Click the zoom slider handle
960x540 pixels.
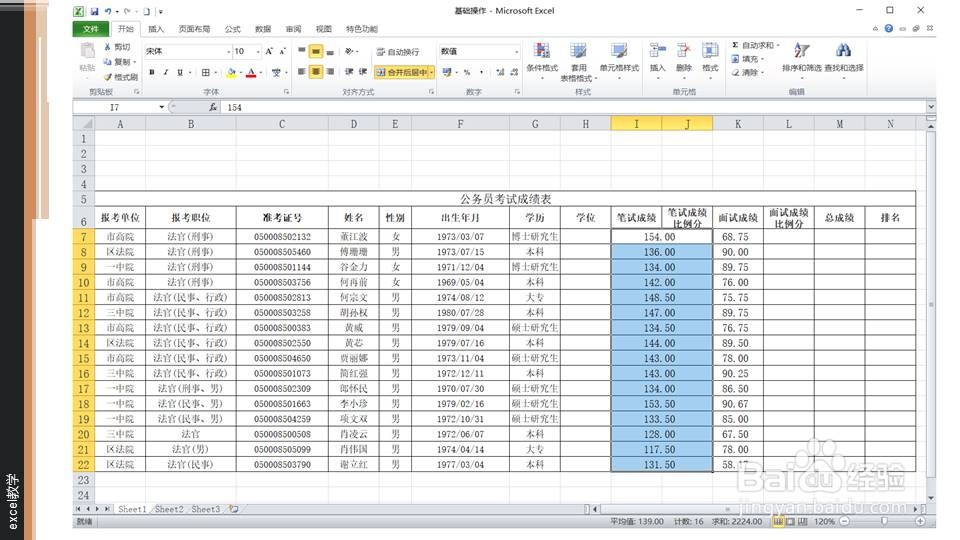(x=884, y=522)
